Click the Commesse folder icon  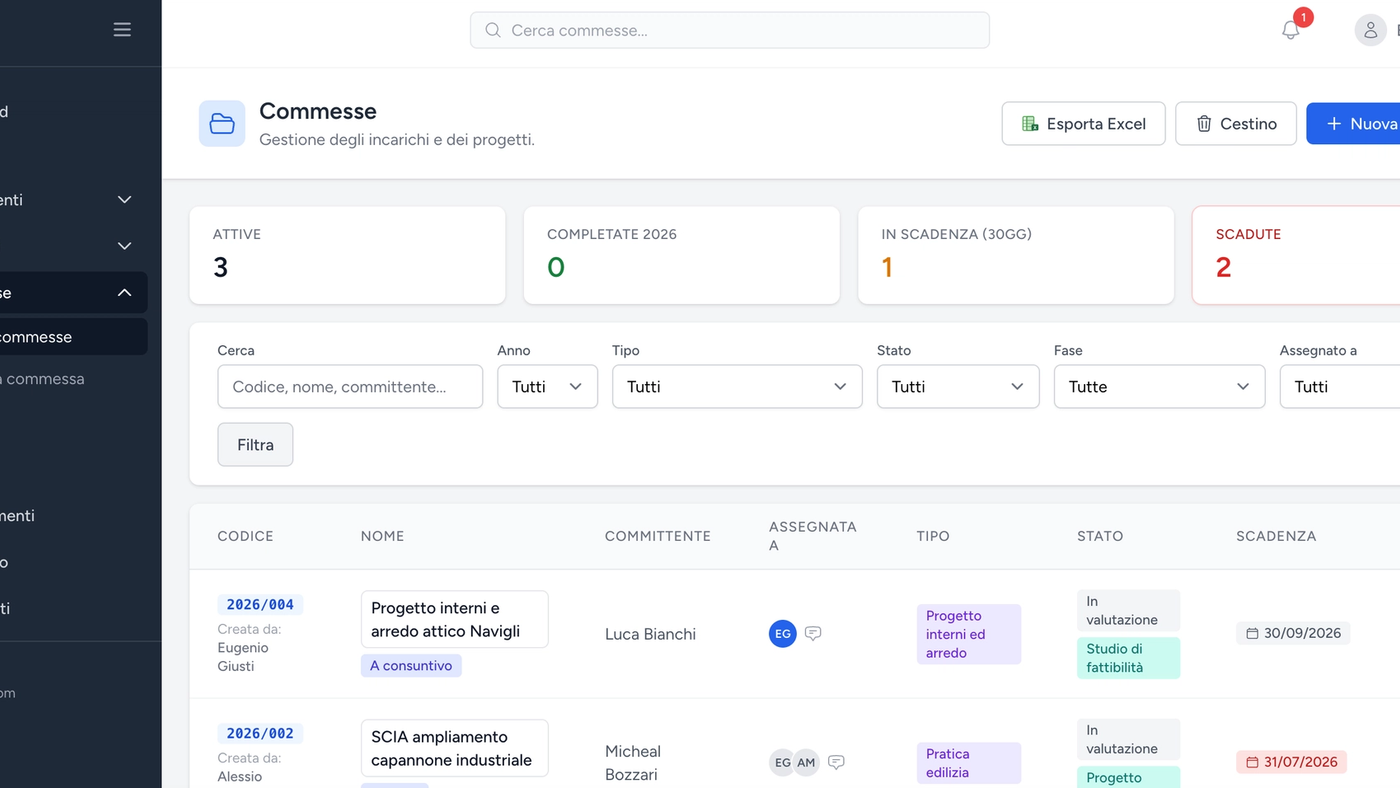tap(222, 124)
